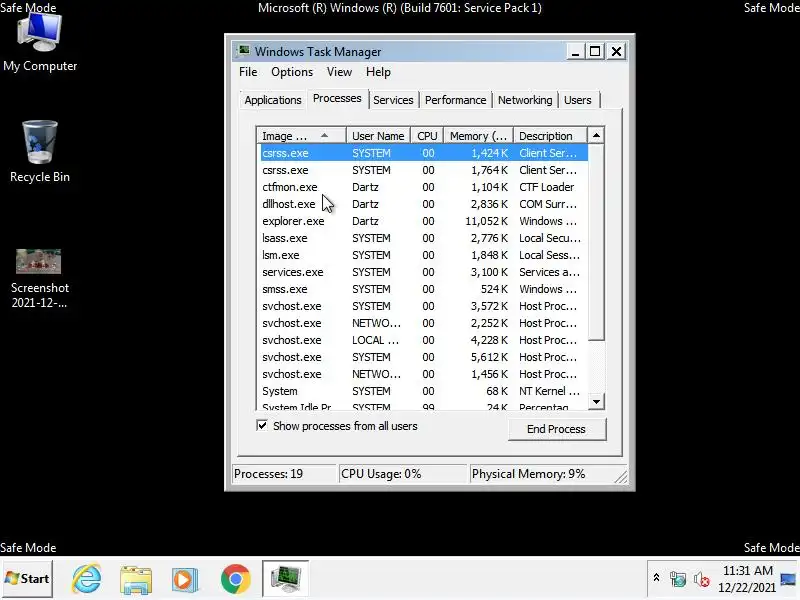Screen dimensions: 800x600
Task: Switch to the Users tab
Action: [x=578, y=100]
